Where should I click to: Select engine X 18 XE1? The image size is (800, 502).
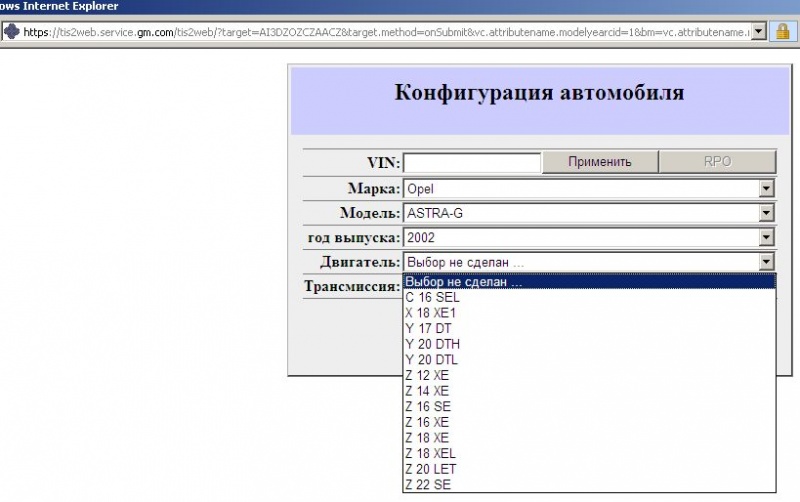(589, 313)
